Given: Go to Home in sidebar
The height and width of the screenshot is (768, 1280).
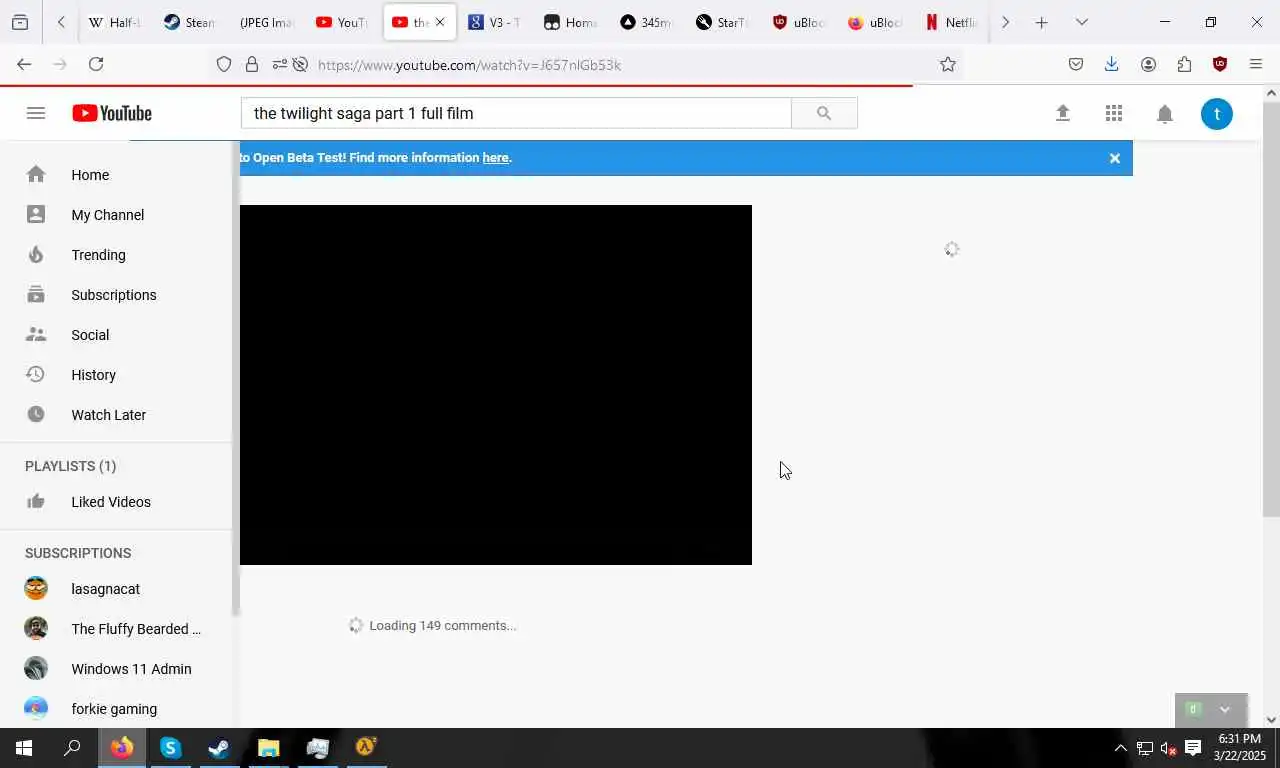Looking at the screenshot, I should coord(116,175).
